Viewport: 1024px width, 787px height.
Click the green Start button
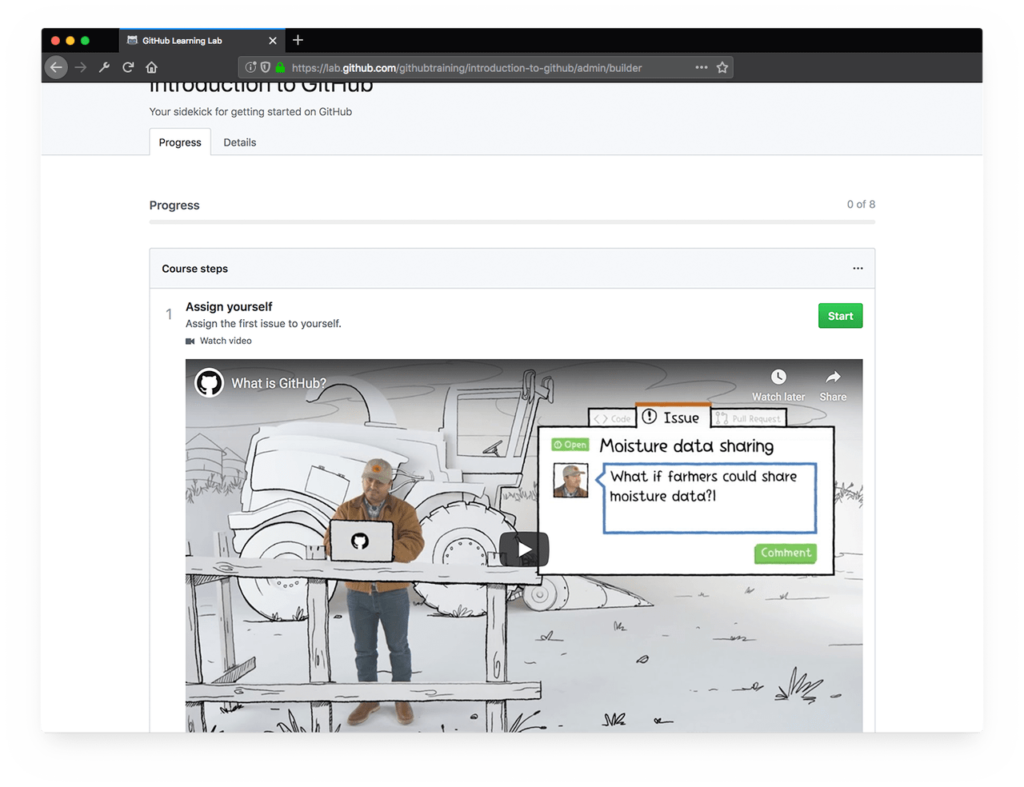click(840, 316)
